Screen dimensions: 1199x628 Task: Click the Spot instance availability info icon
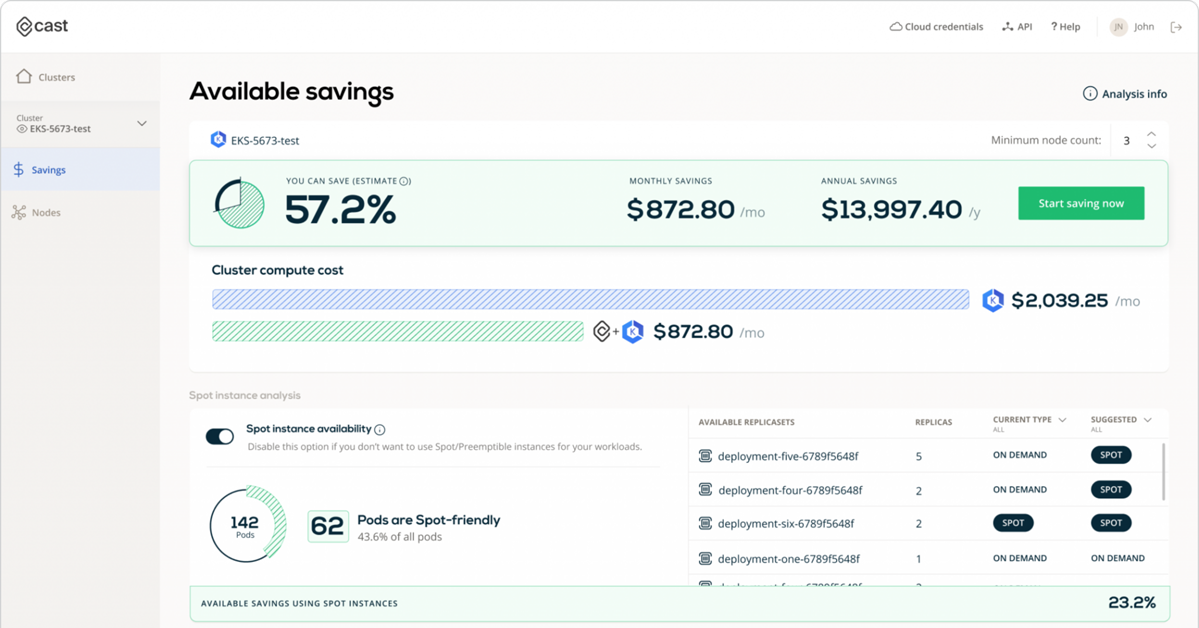tap(380, 430)
